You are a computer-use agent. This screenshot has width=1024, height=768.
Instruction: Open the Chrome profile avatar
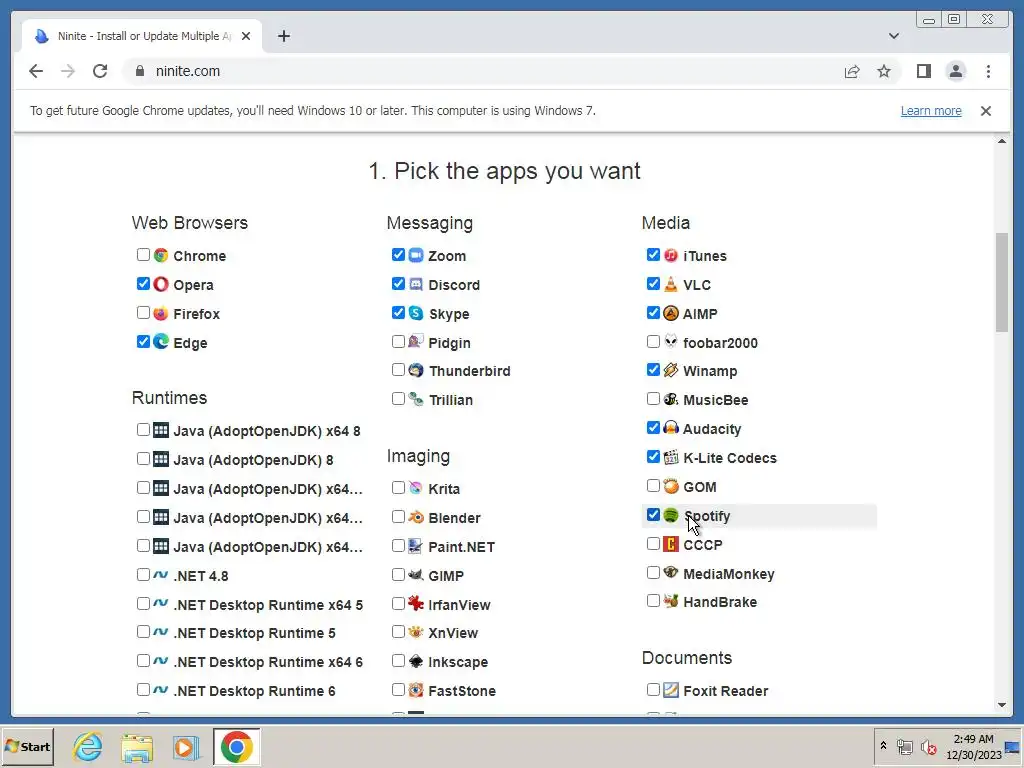point(955,71)
